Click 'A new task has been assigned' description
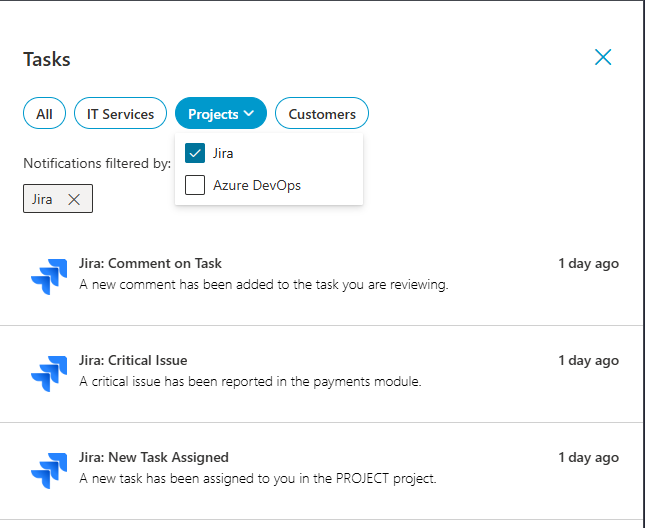Viewport: 645px width, 528px height. pyautogui.click(x=258, y=479)
